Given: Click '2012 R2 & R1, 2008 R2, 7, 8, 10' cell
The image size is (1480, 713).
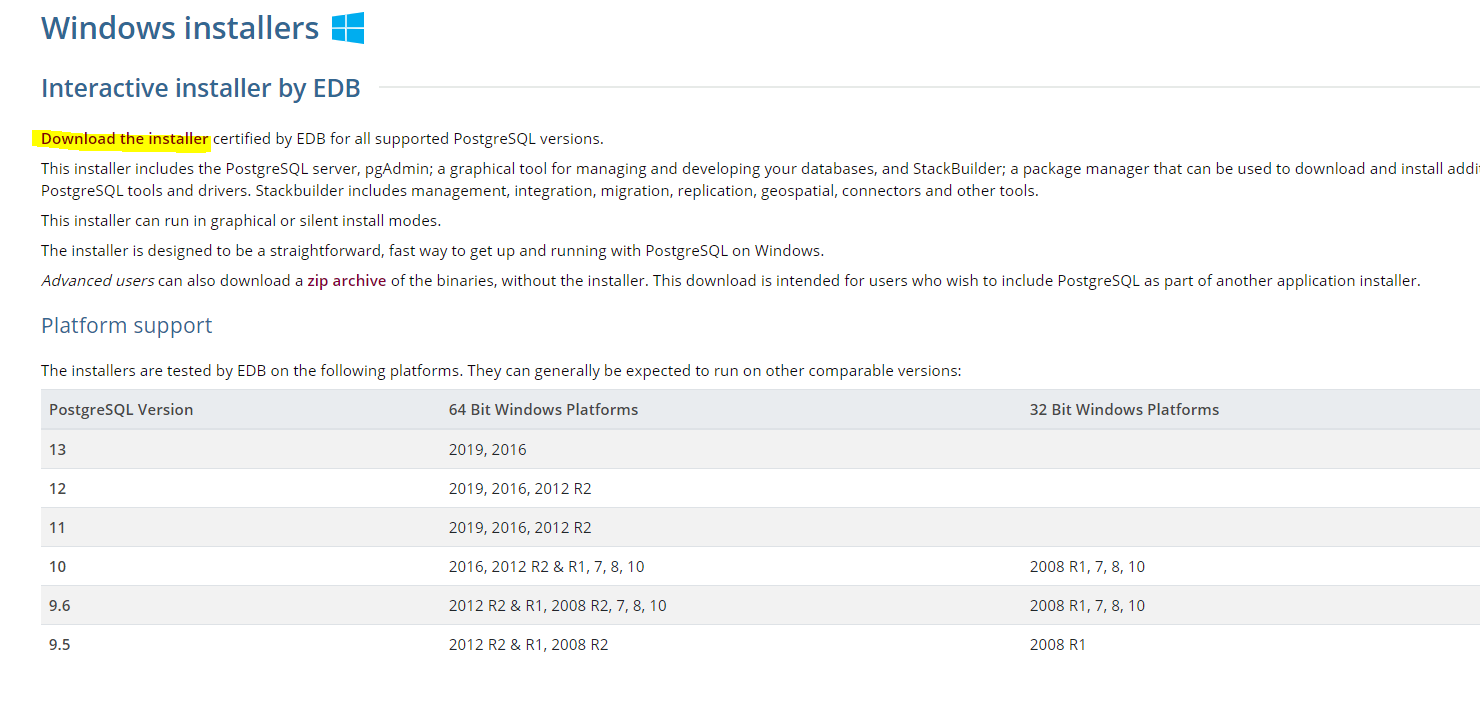Looking at the screenshot, I should click(557, 605).
